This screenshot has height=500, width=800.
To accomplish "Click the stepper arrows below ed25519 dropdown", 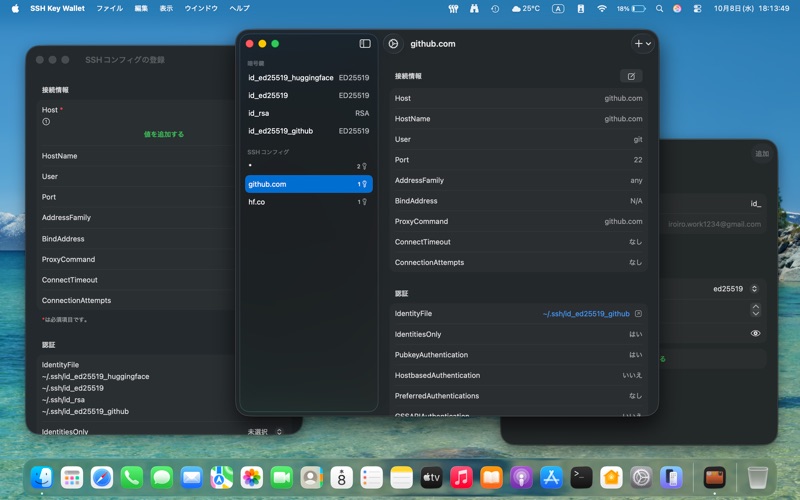I will 756,310.
